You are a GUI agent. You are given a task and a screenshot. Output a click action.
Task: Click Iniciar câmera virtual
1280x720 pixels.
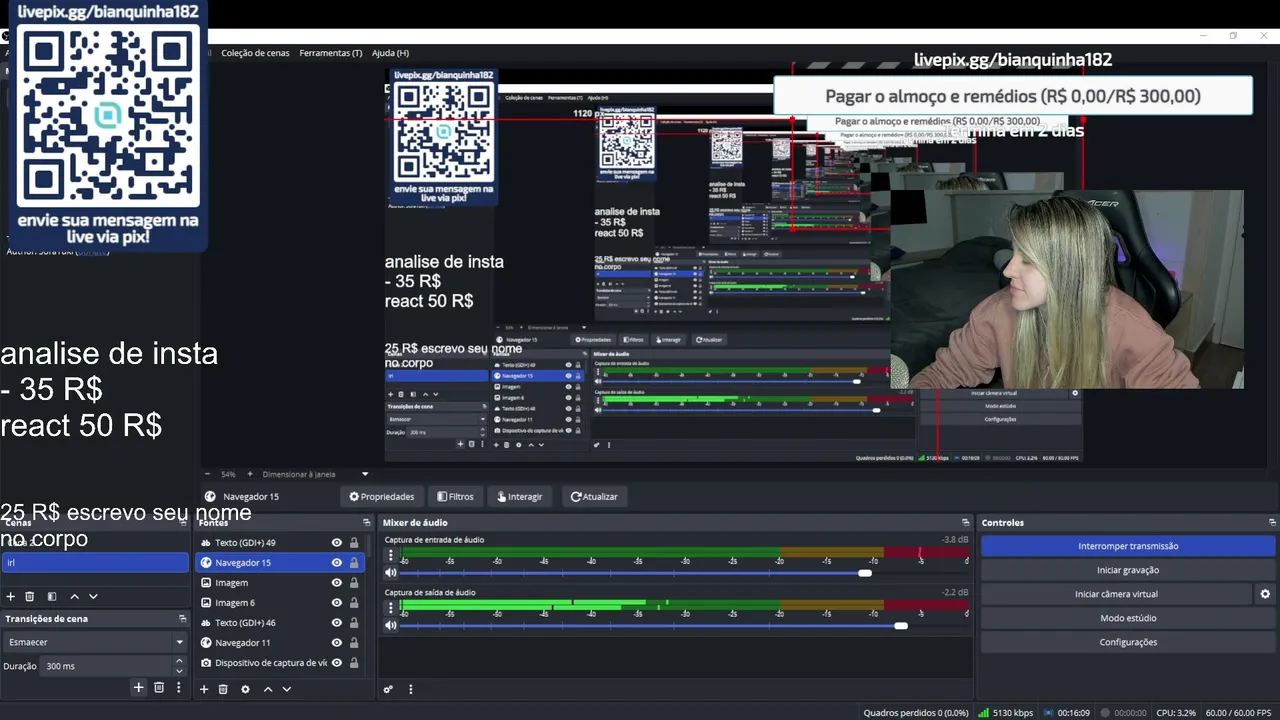pos(1116,594)
